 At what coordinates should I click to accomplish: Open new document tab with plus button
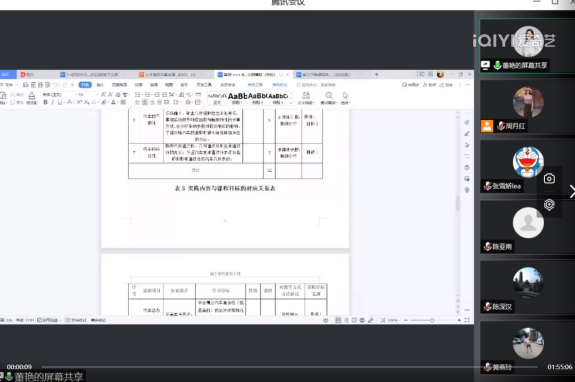pyautogui.click(x=376, y=74)
